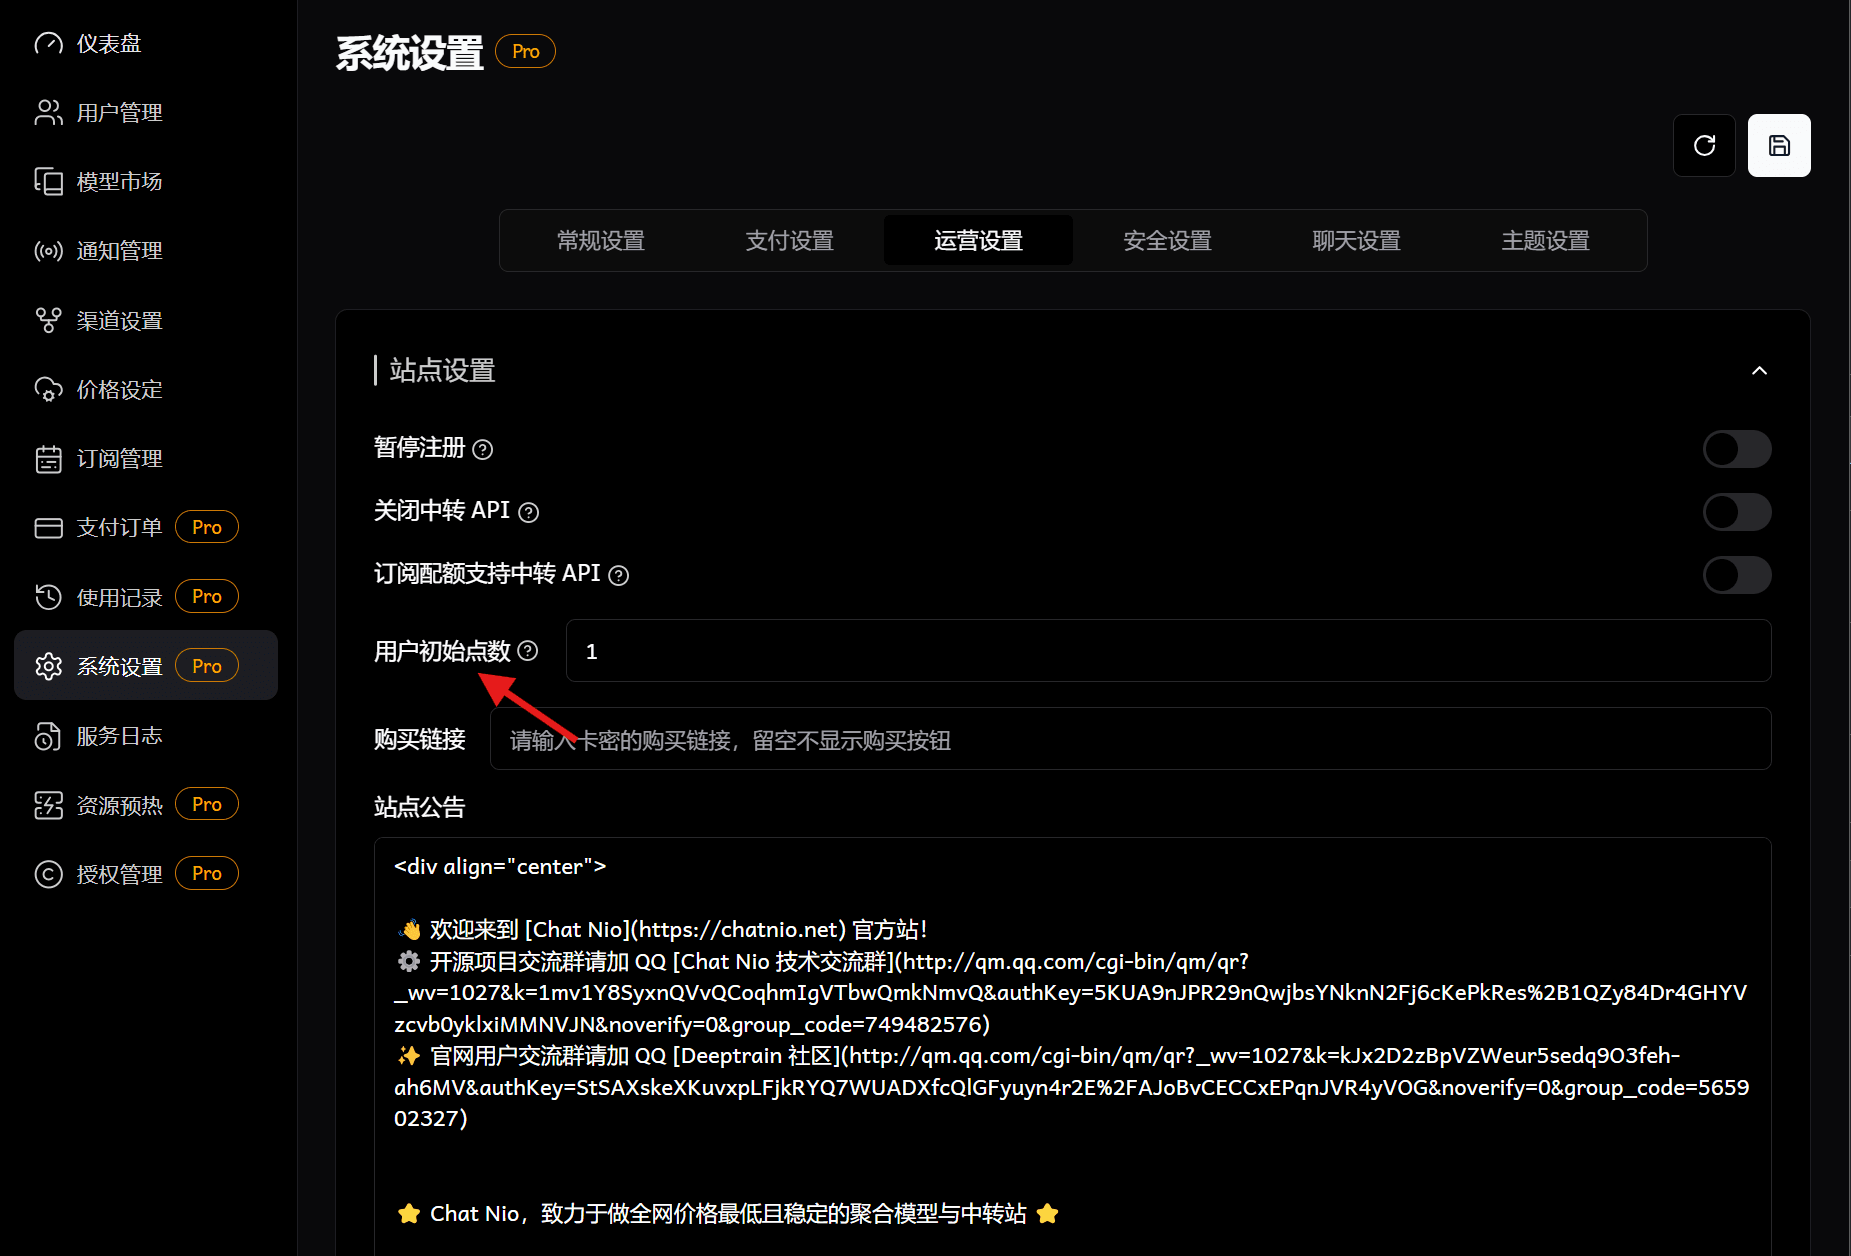
Task: Open 模型市场 in sidebar
Action: pos(146,181)
